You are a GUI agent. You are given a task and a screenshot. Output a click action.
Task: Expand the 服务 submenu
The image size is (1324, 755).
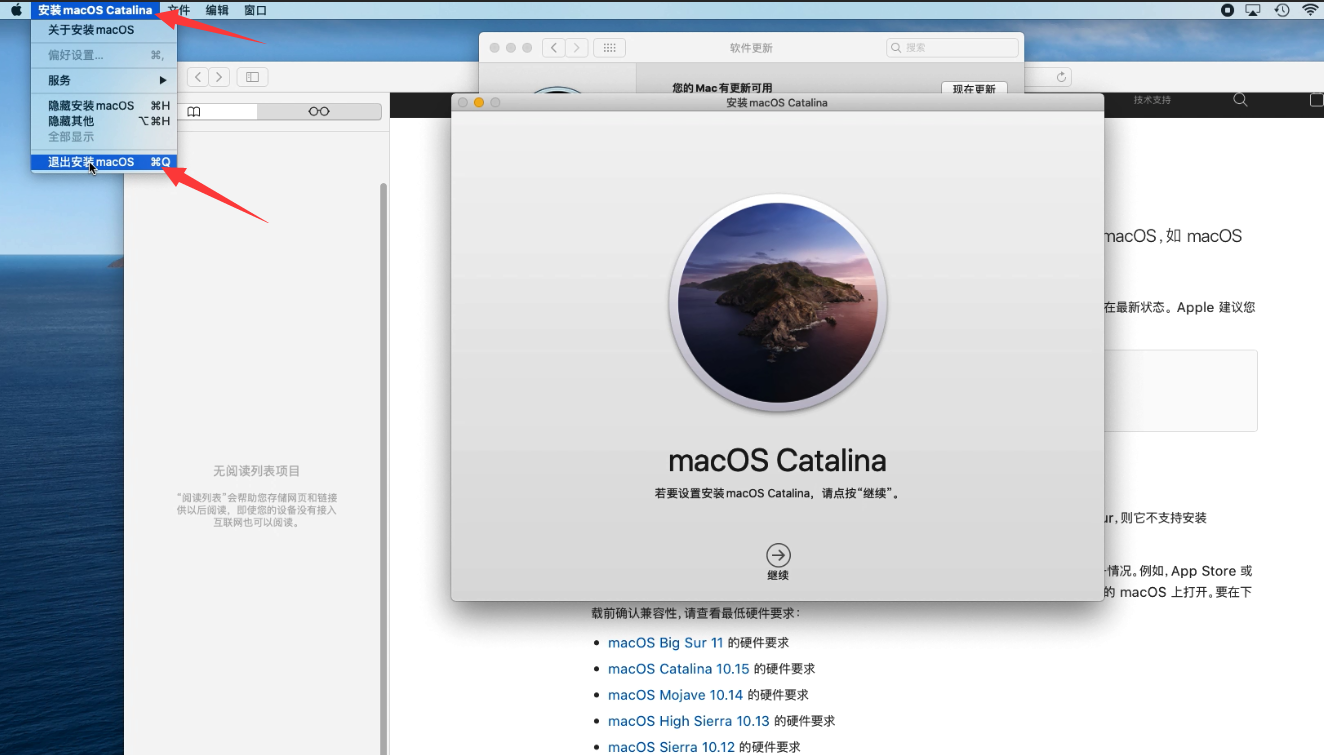104,80
